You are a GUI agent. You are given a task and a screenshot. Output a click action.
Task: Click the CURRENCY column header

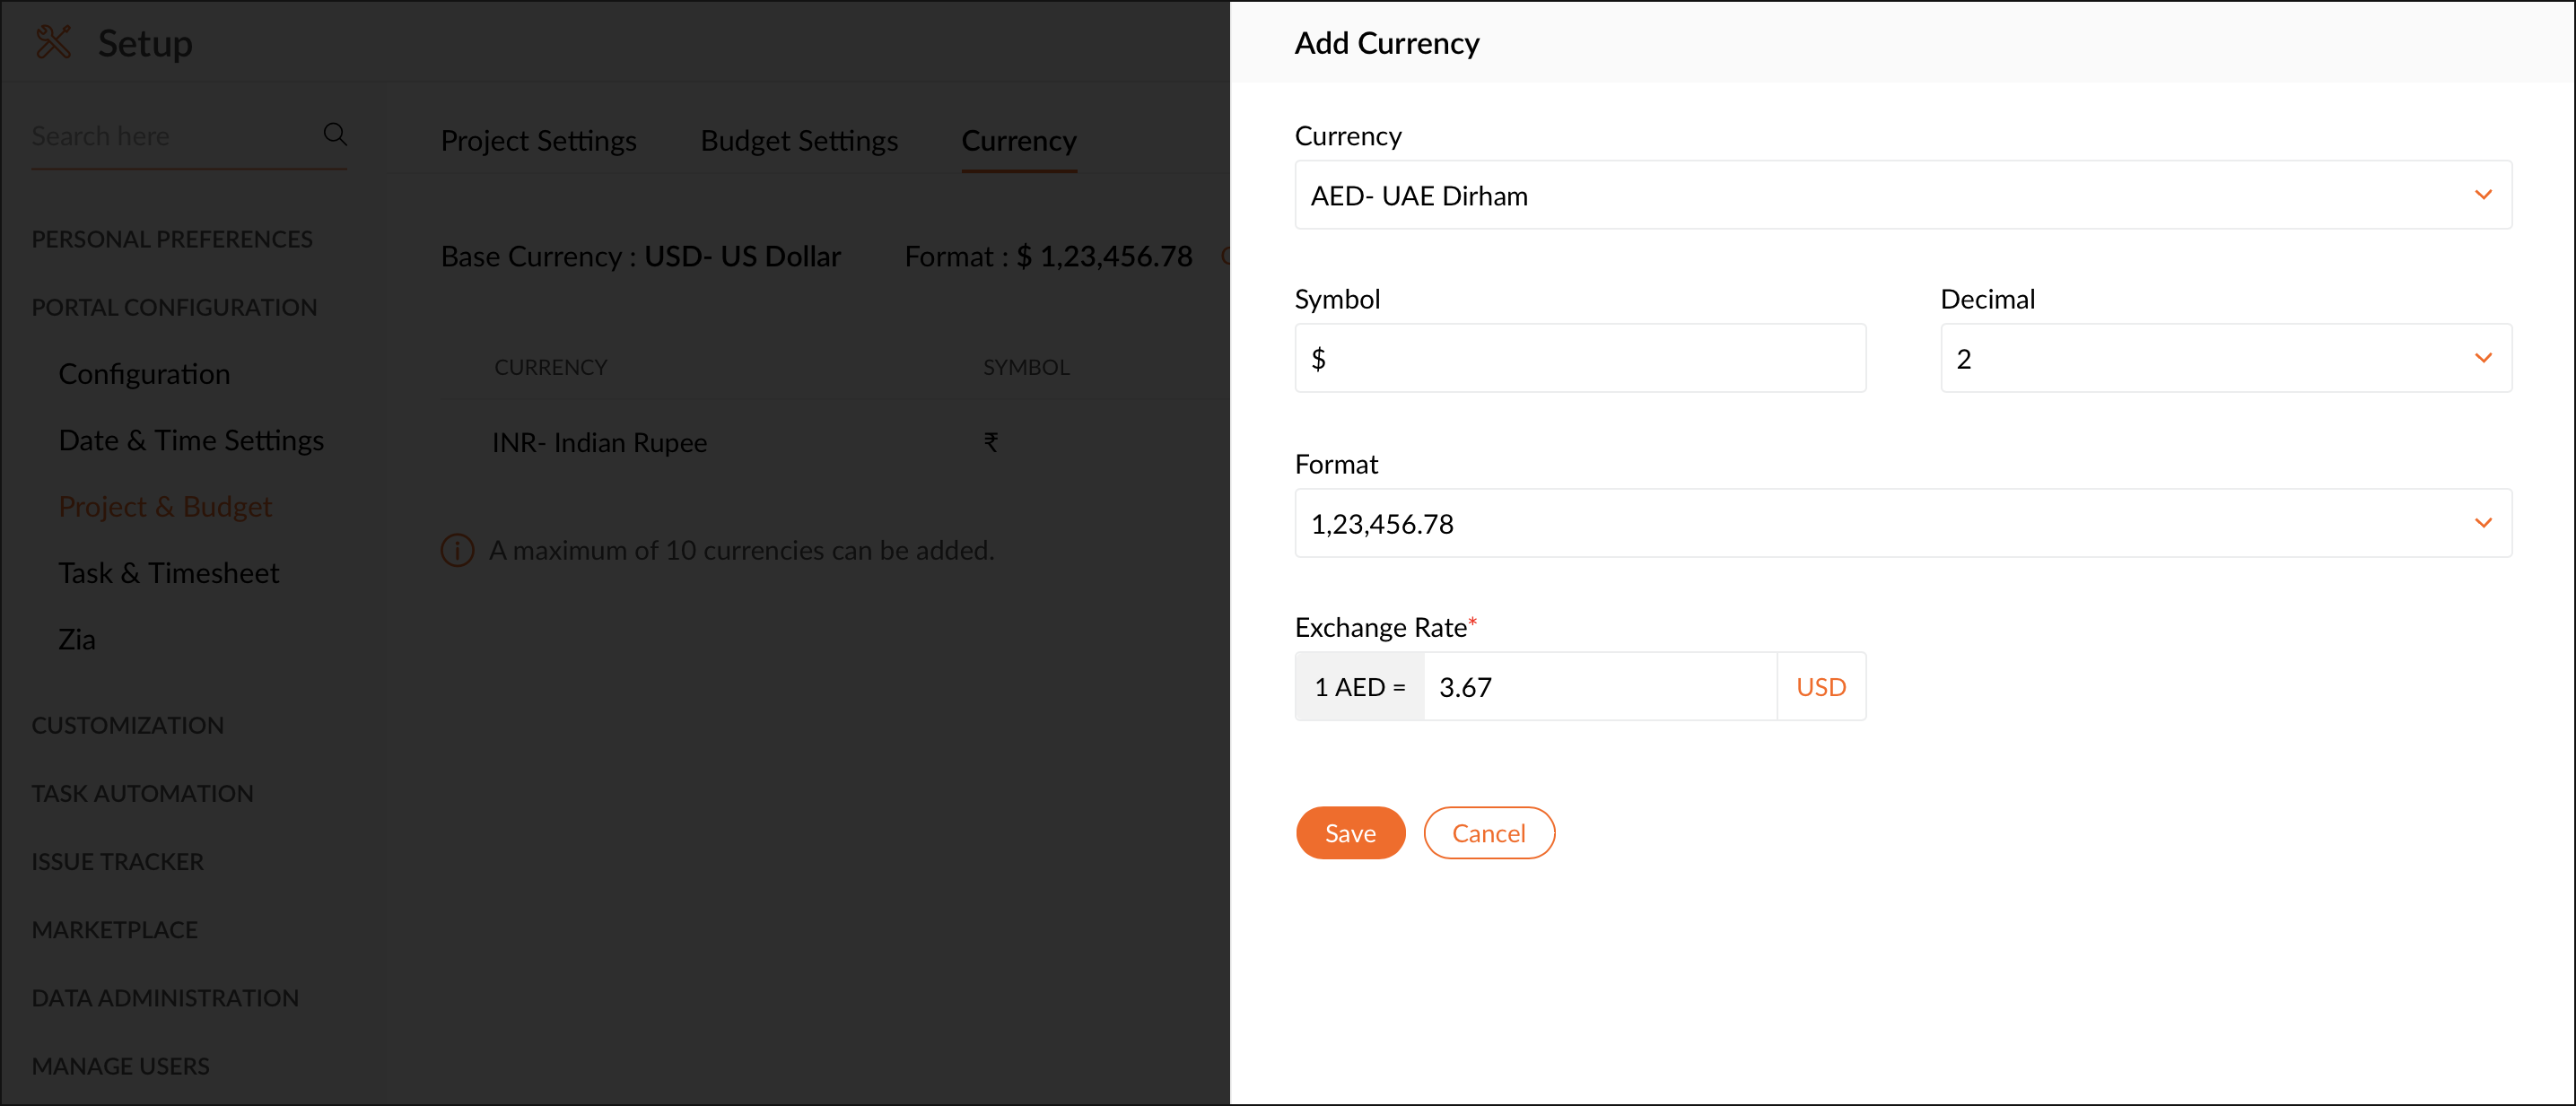pos(550,367)
